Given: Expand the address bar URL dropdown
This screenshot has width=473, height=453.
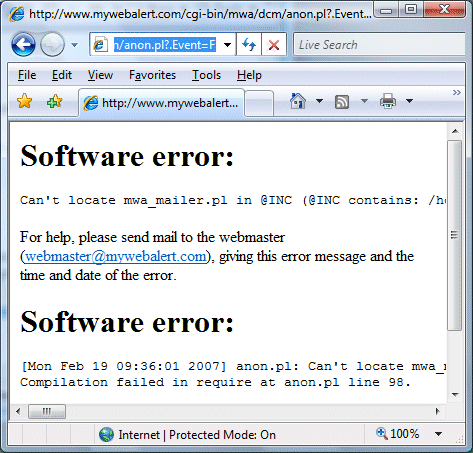Looking at the screenshot, I should click(x=228, y=45).
